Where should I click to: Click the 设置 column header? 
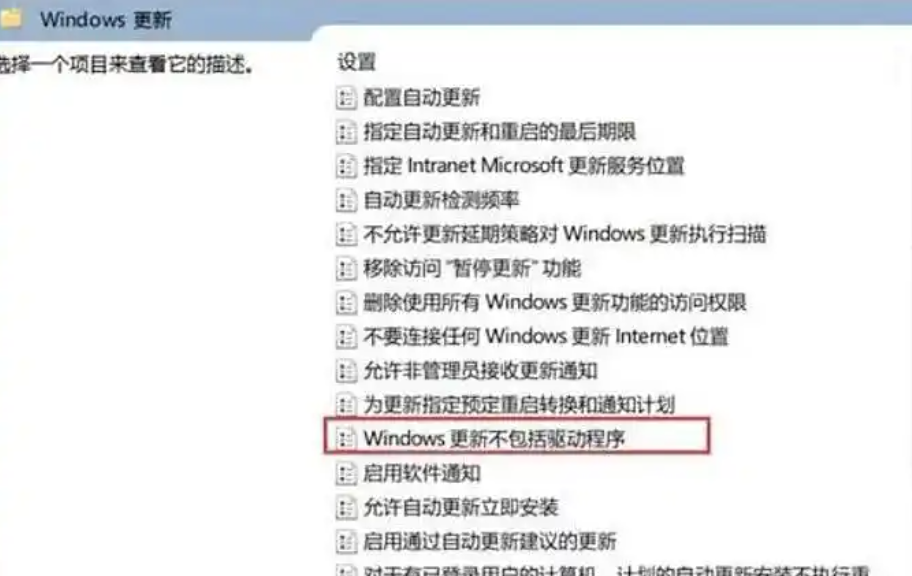[357, 62]
